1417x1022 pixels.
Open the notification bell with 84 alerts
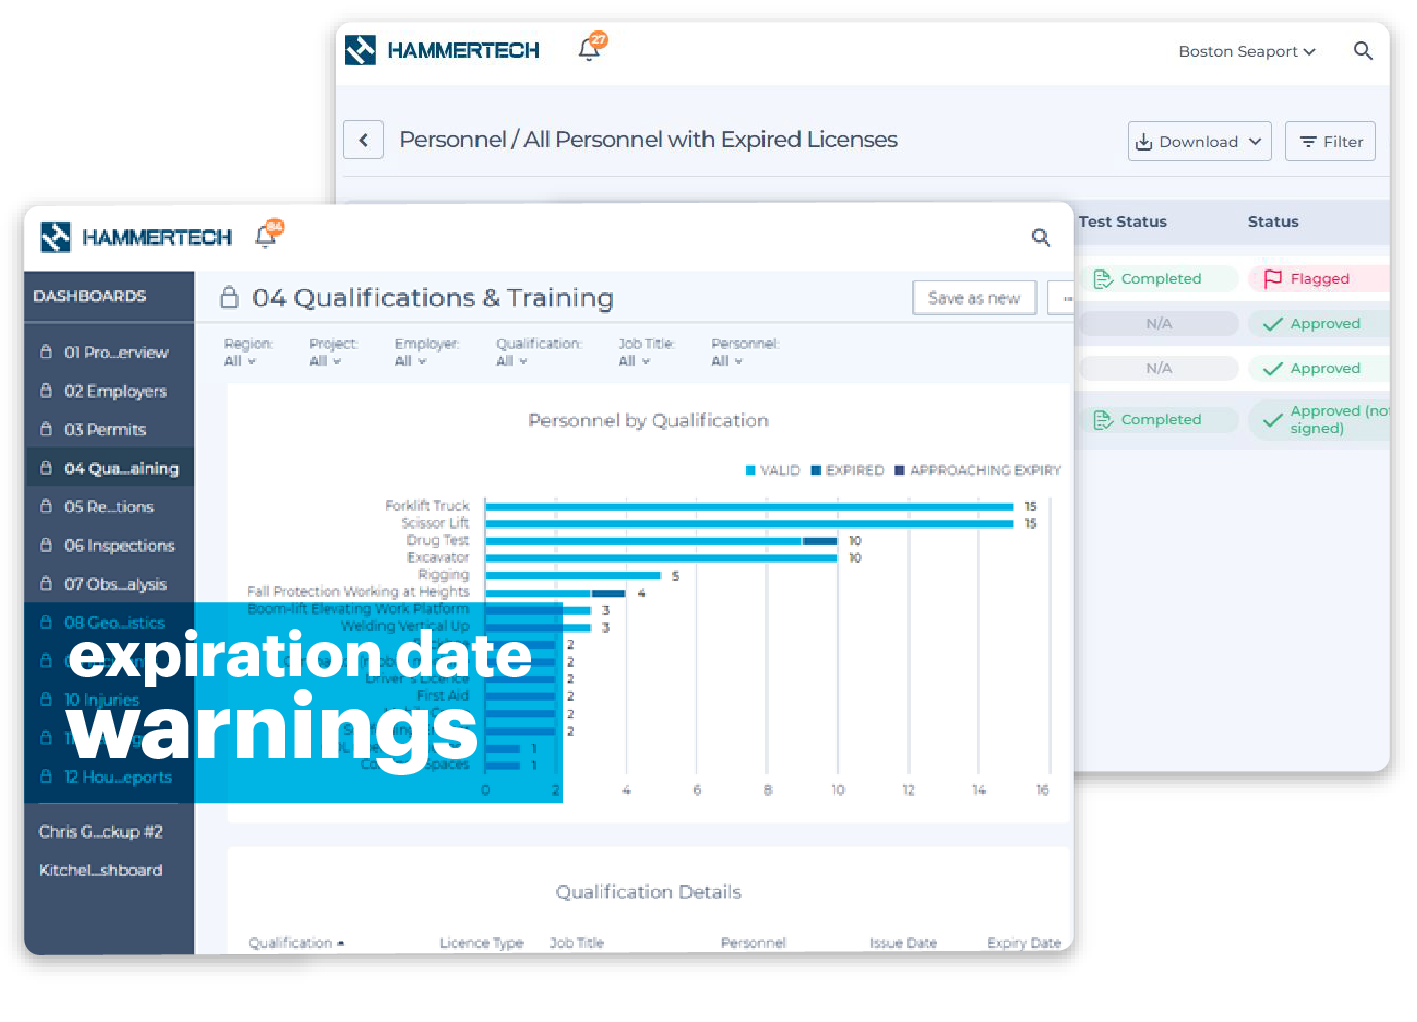267,236
